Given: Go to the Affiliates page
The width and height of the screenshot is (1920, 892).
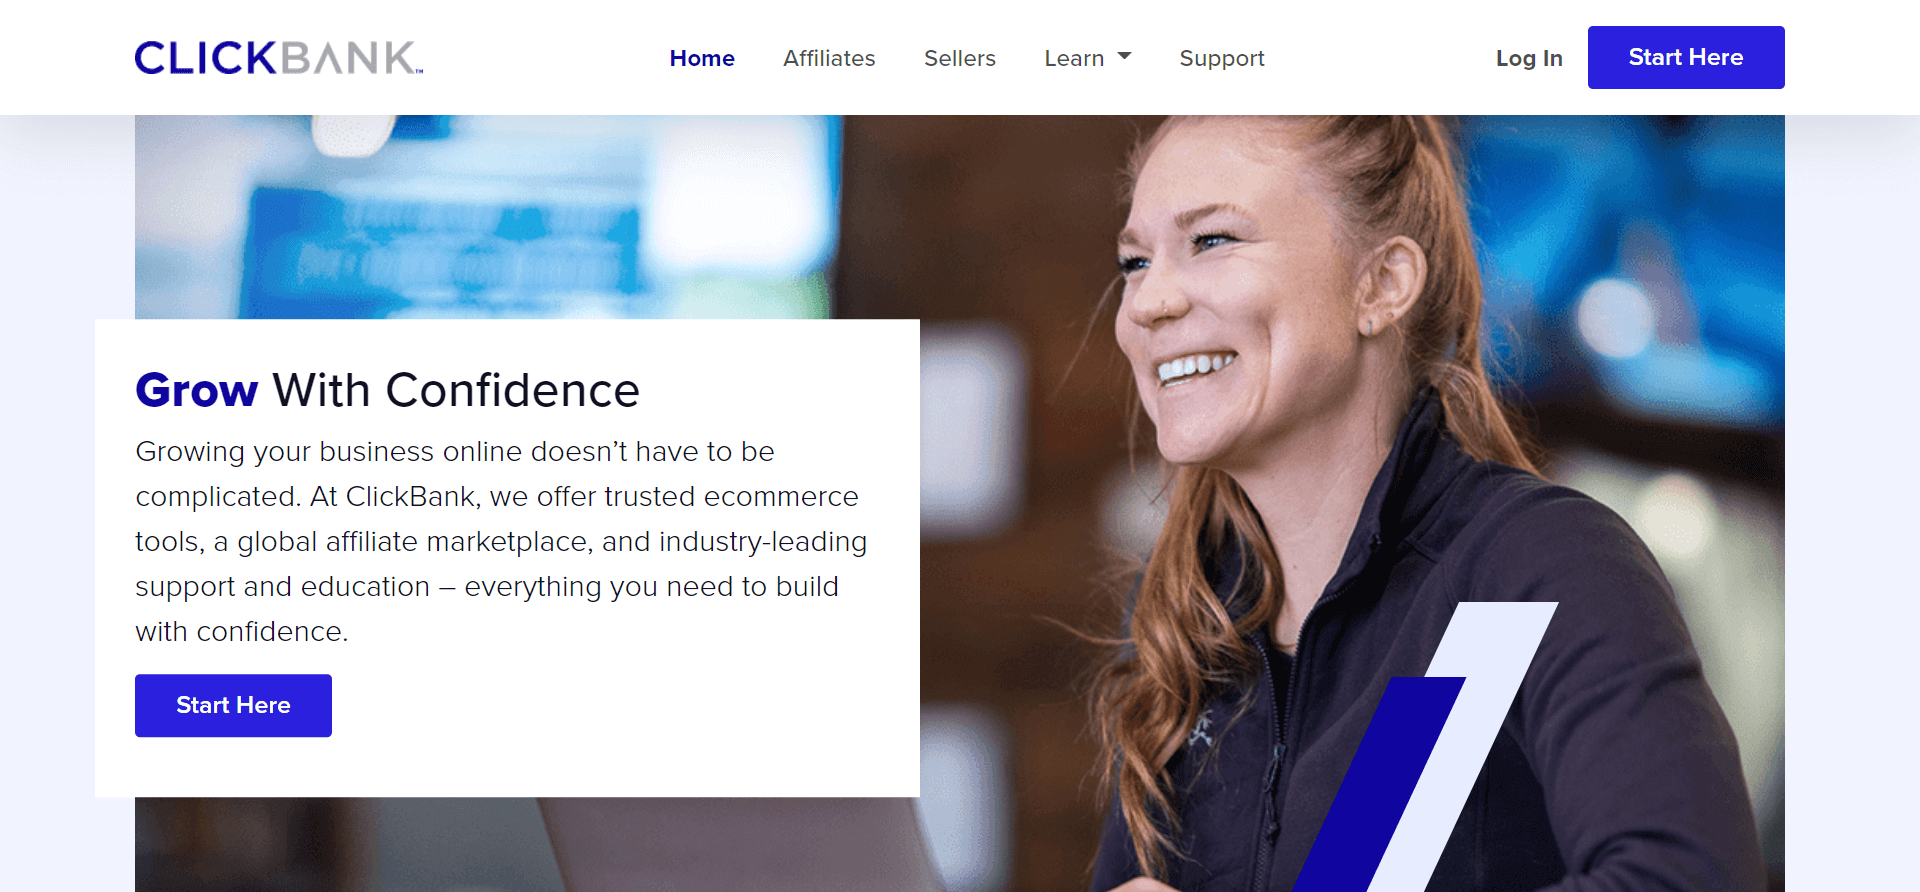Looking at the screenshot, I should 829,58.
